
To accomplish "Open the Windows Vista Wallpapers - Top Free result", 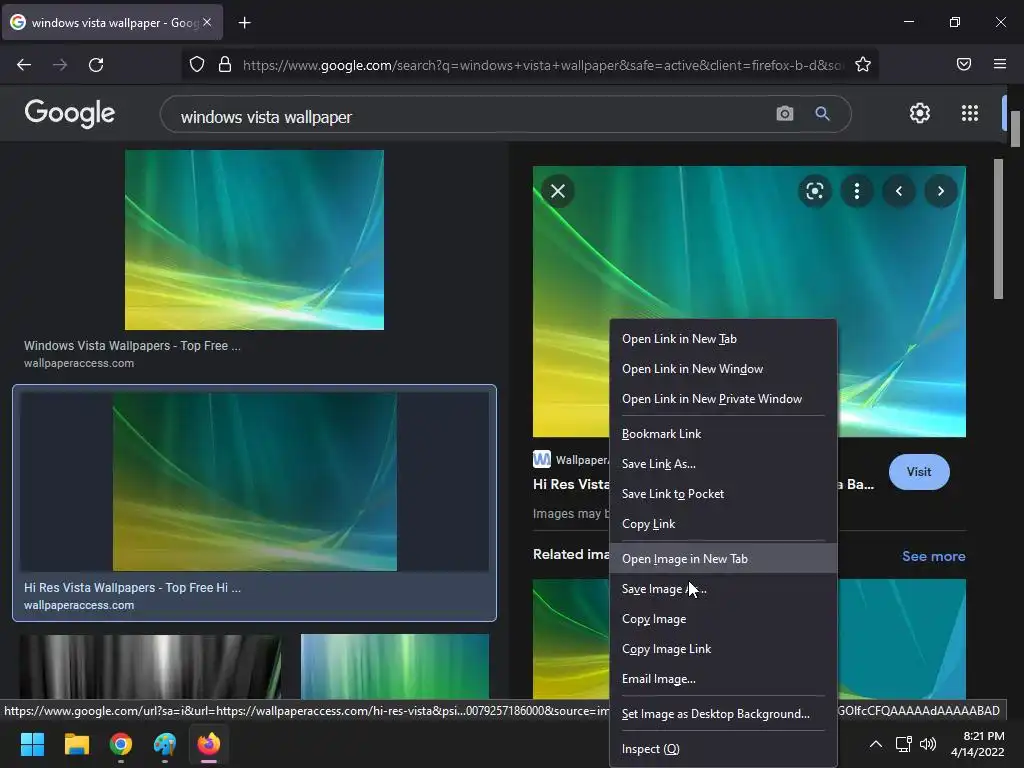I will (x=133, y=345).
